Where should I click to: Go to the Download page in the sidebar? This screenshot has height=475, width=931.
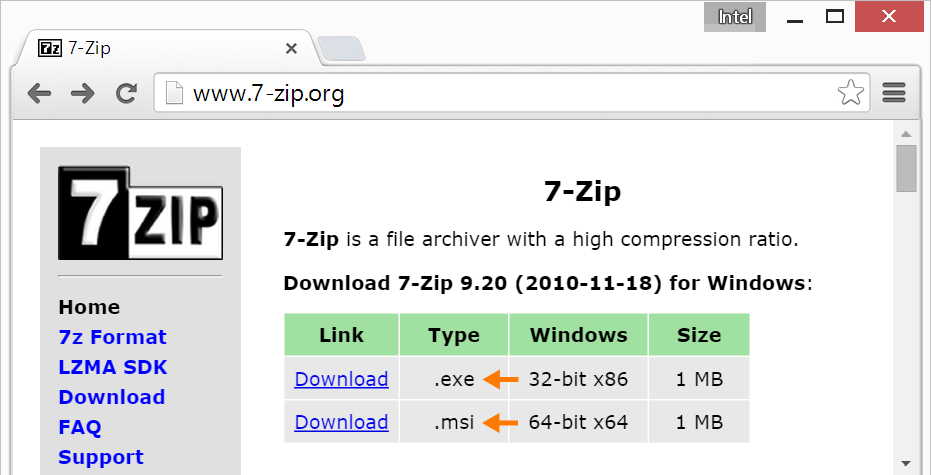pos(112,397)
